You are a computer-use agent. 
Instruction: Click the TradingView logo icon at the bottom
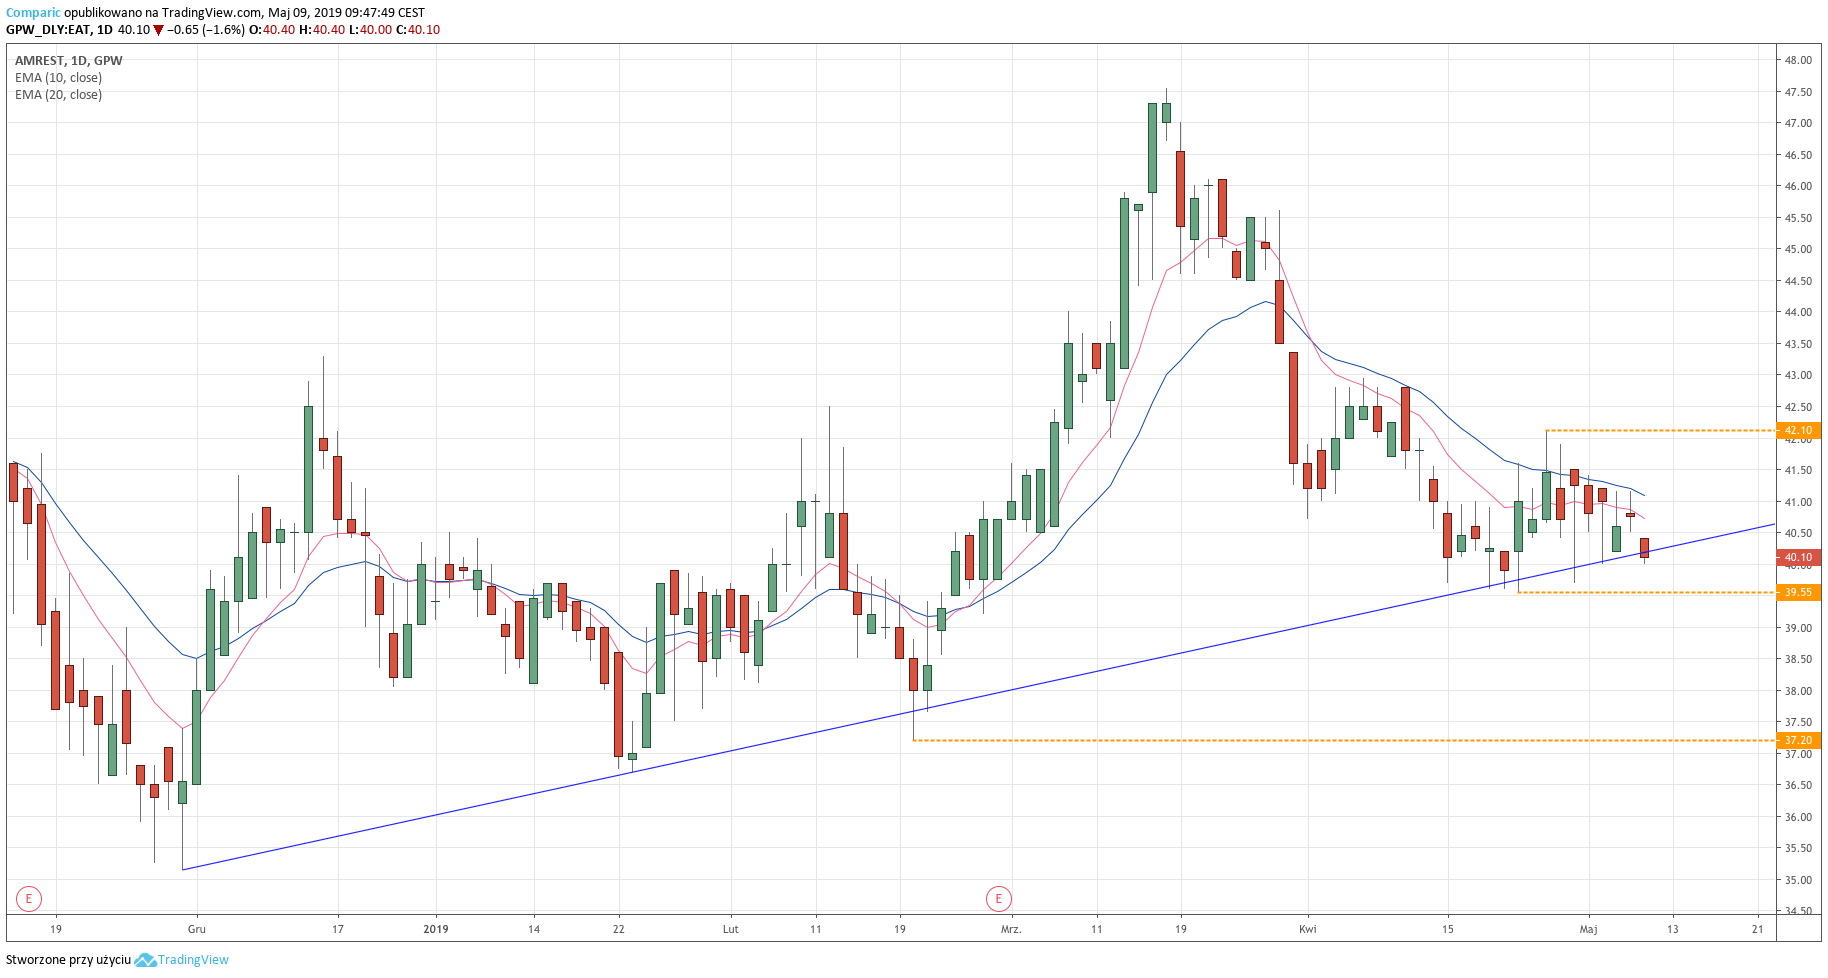[x=145, y=960]
